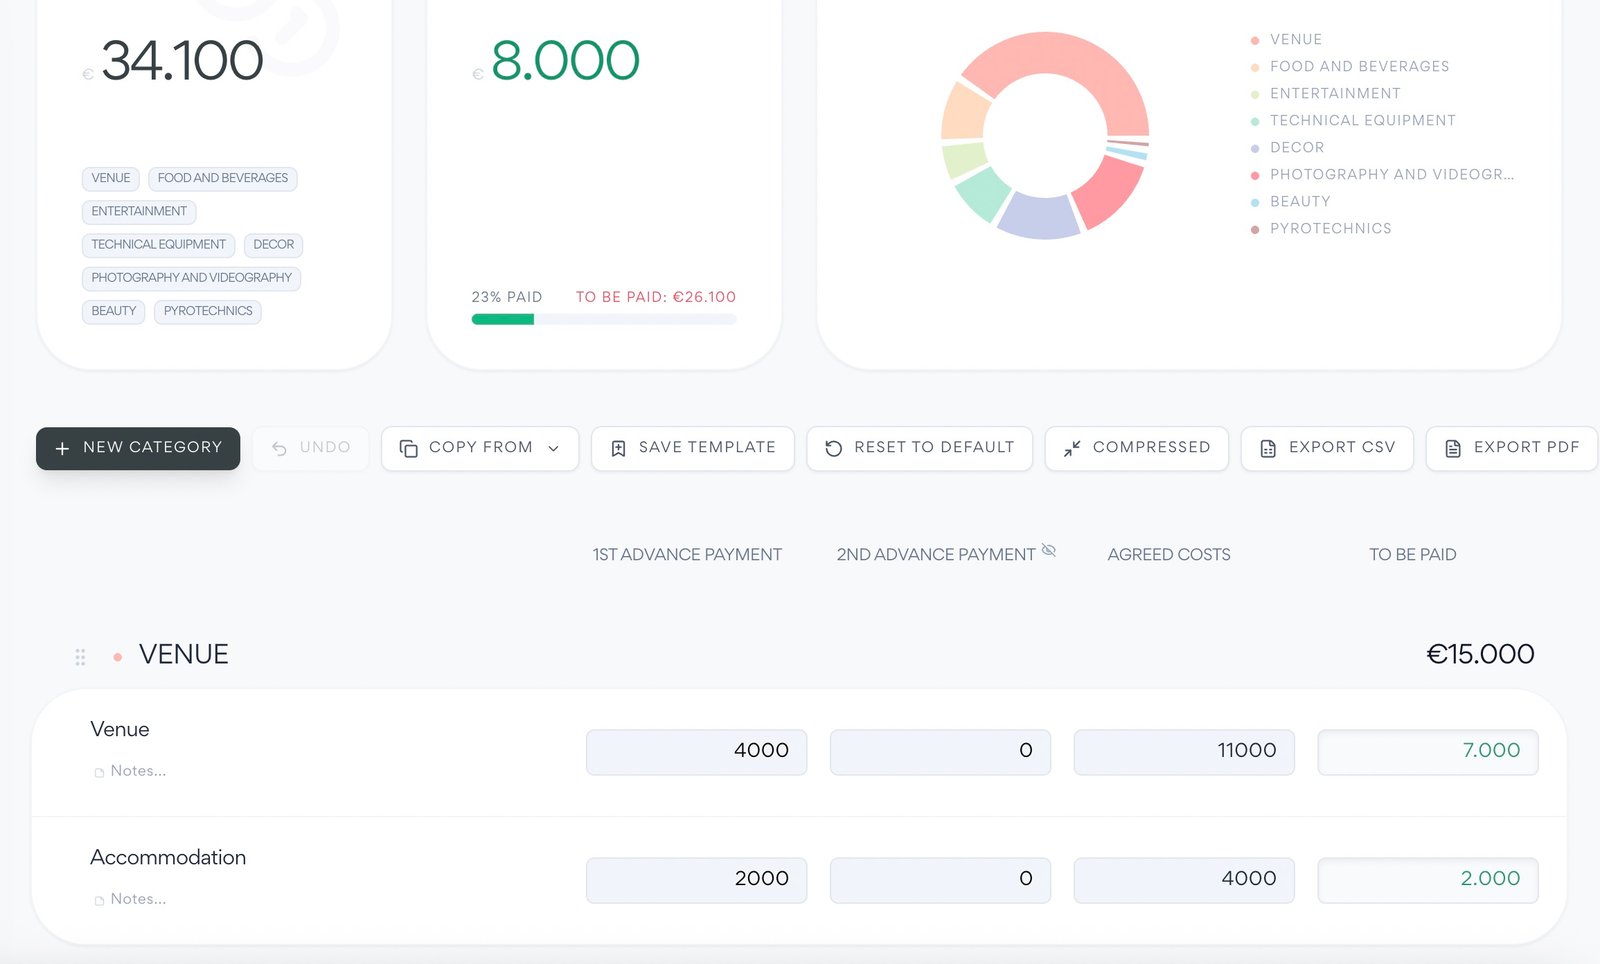
Task: Select the Entertainment tag chip
Action: (139, 211)
